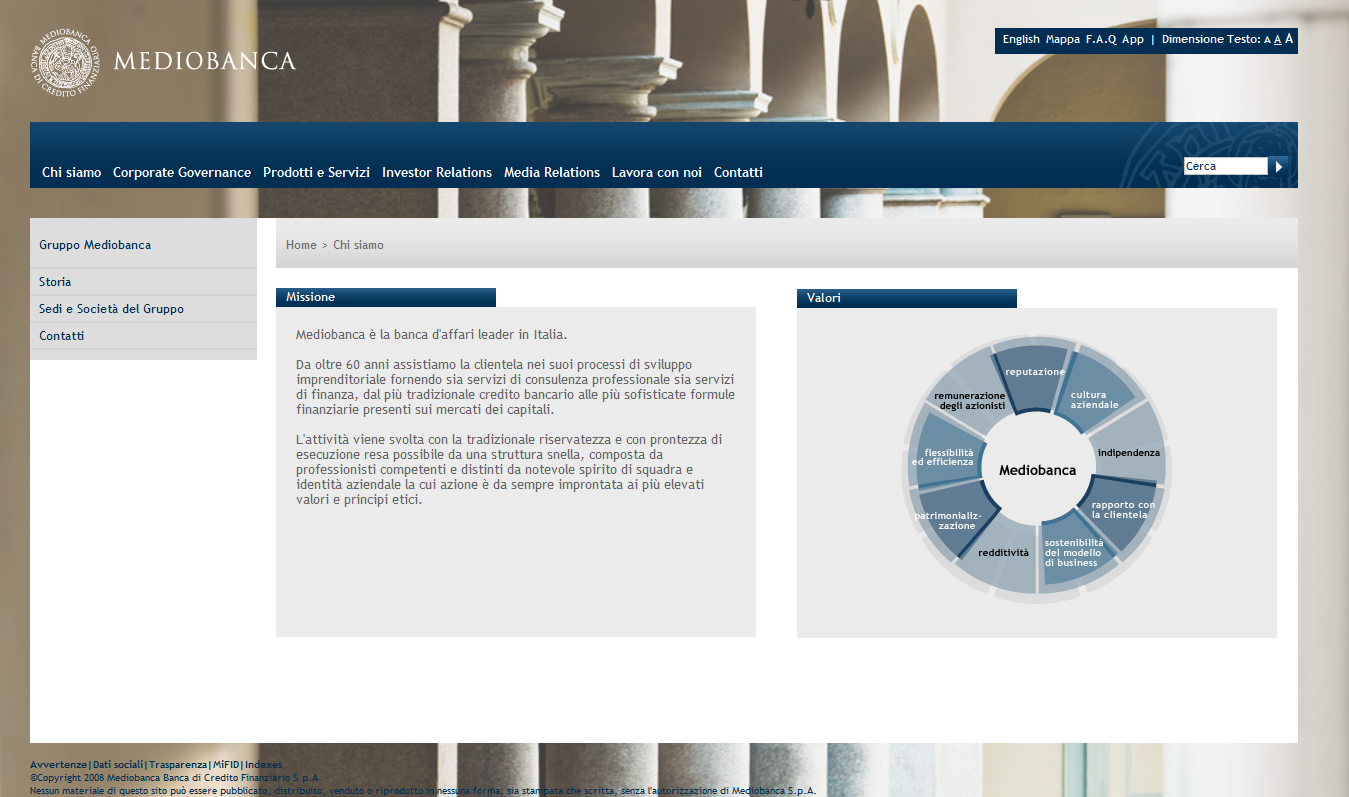Open Sedi e Società del Gruppo

pos(111,309)
